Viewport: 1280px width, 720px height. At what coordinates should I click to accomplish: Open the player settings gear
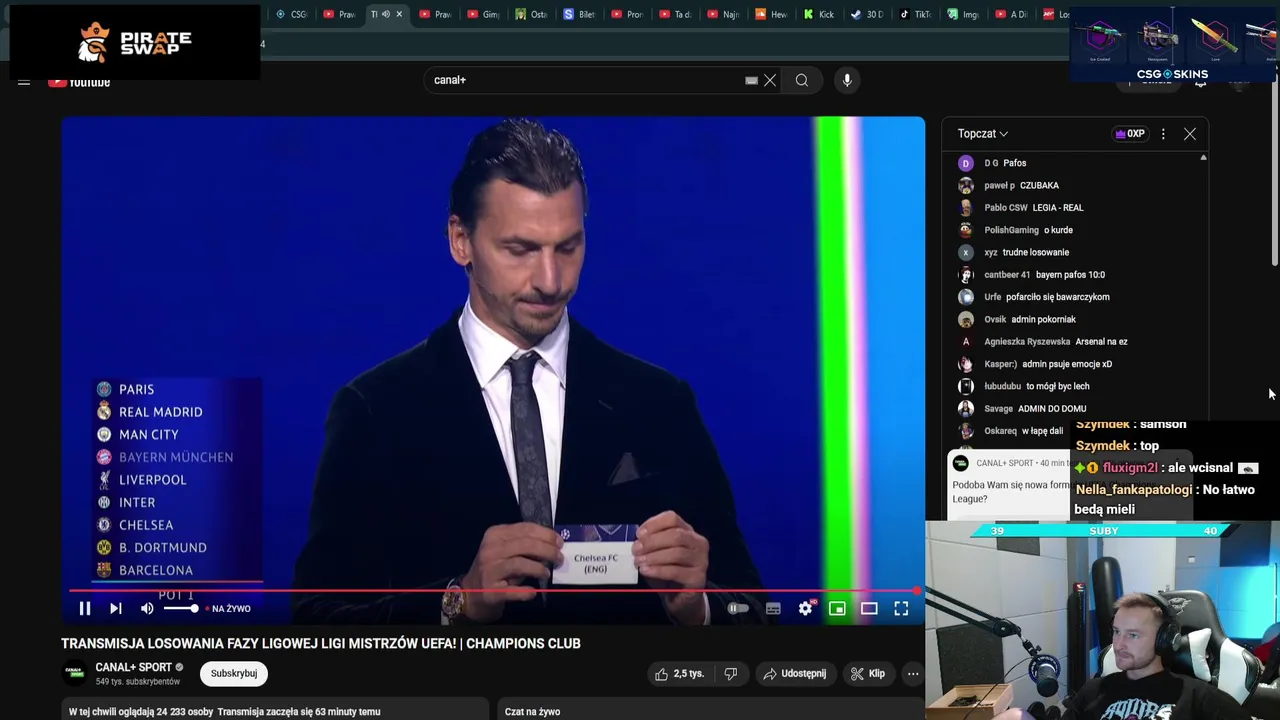click(806, 608)
